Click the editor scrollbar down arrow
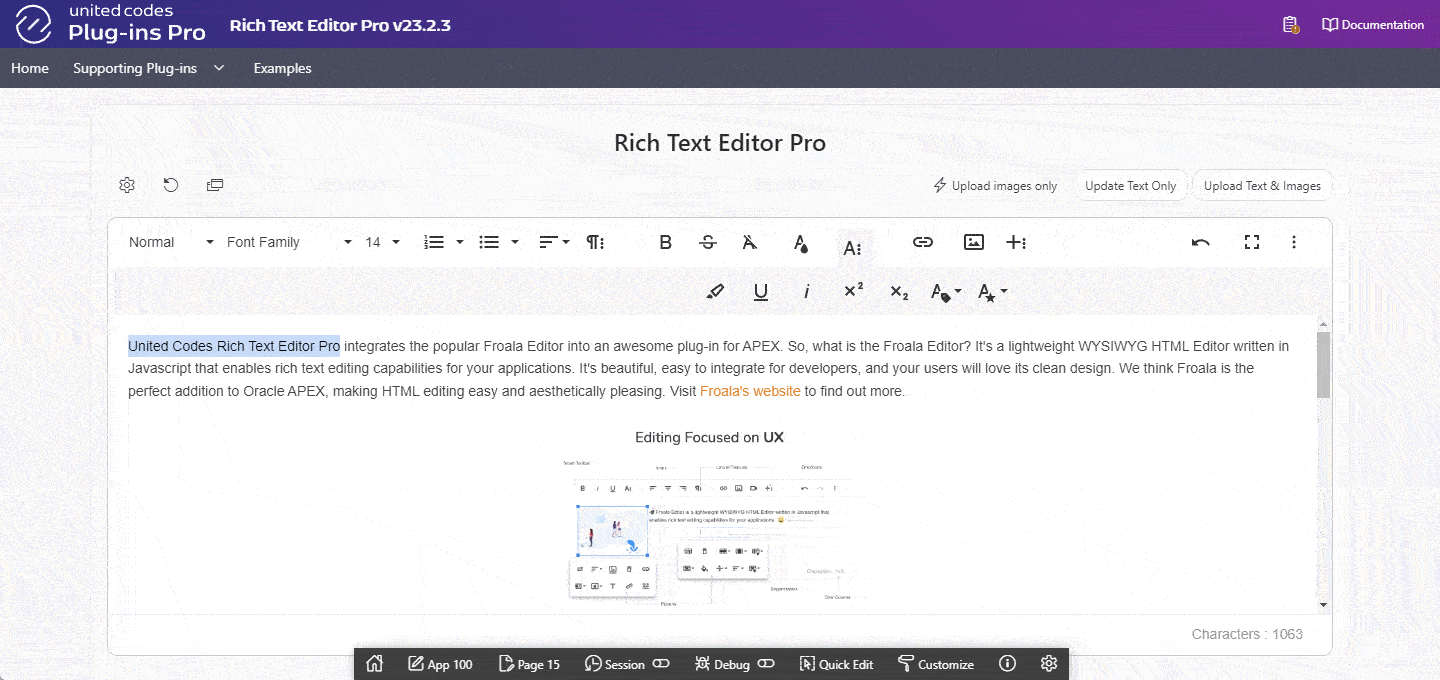Image resolution: width=1440 pixels, height=680 pixels. [x=1324, y=604]
